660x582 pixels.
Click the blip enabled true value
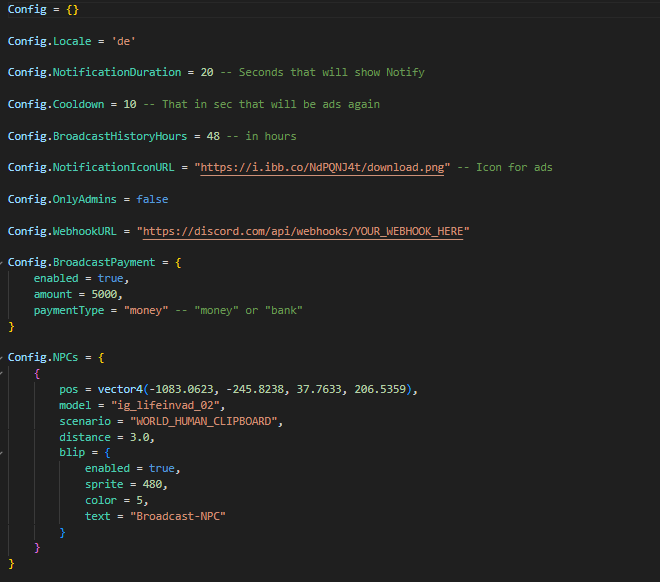pyautogui.click(x=161, y=468)
